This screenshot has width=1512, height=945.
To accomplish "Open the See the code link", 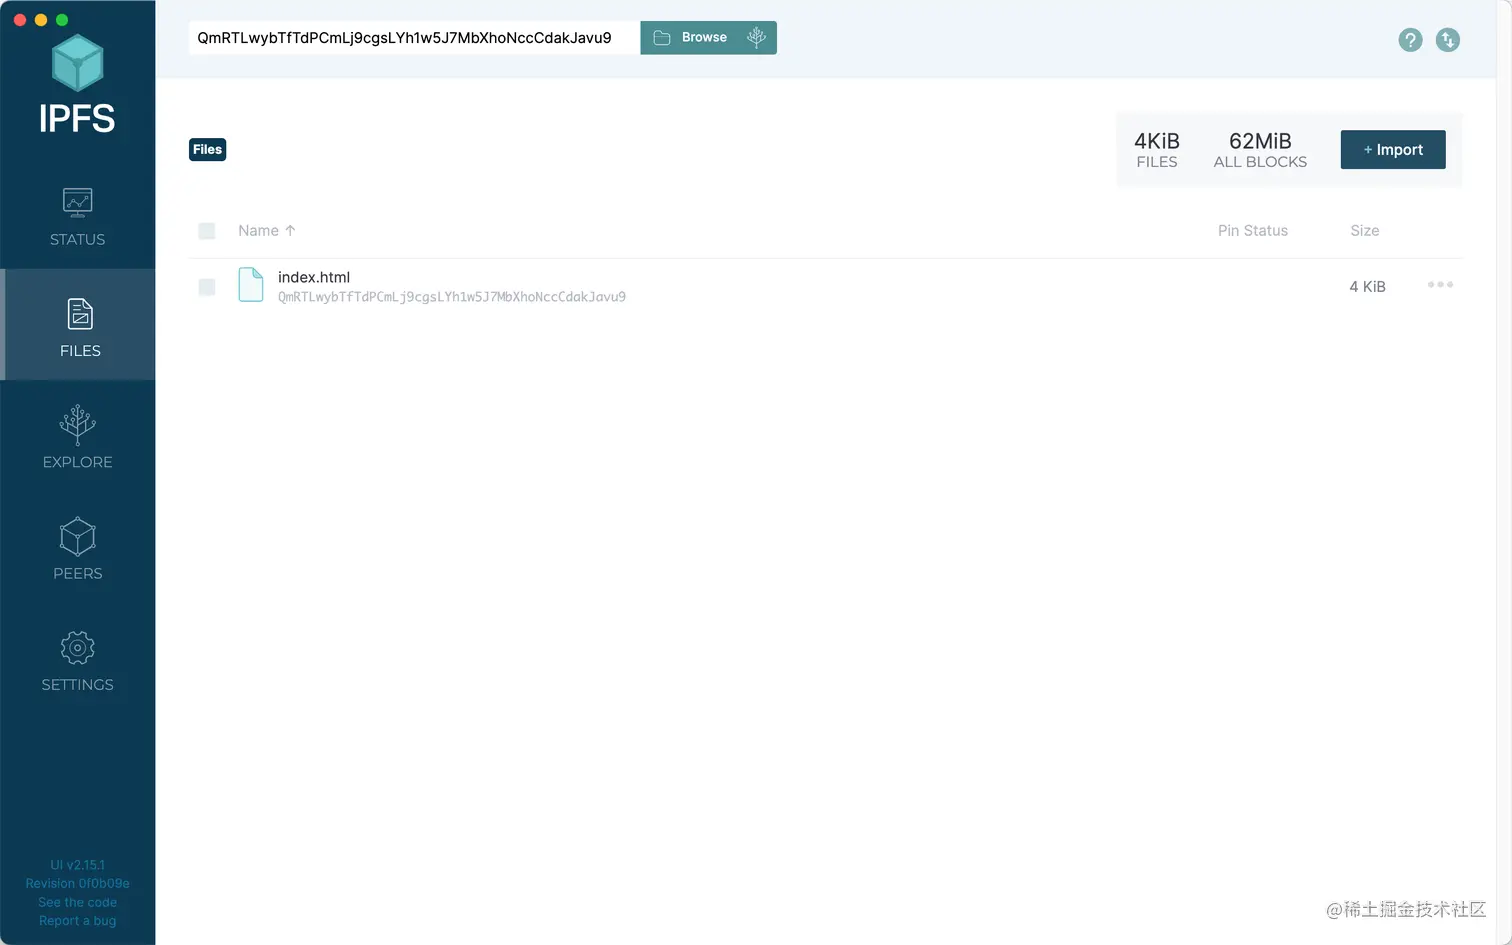I will [x=77, y=902].
